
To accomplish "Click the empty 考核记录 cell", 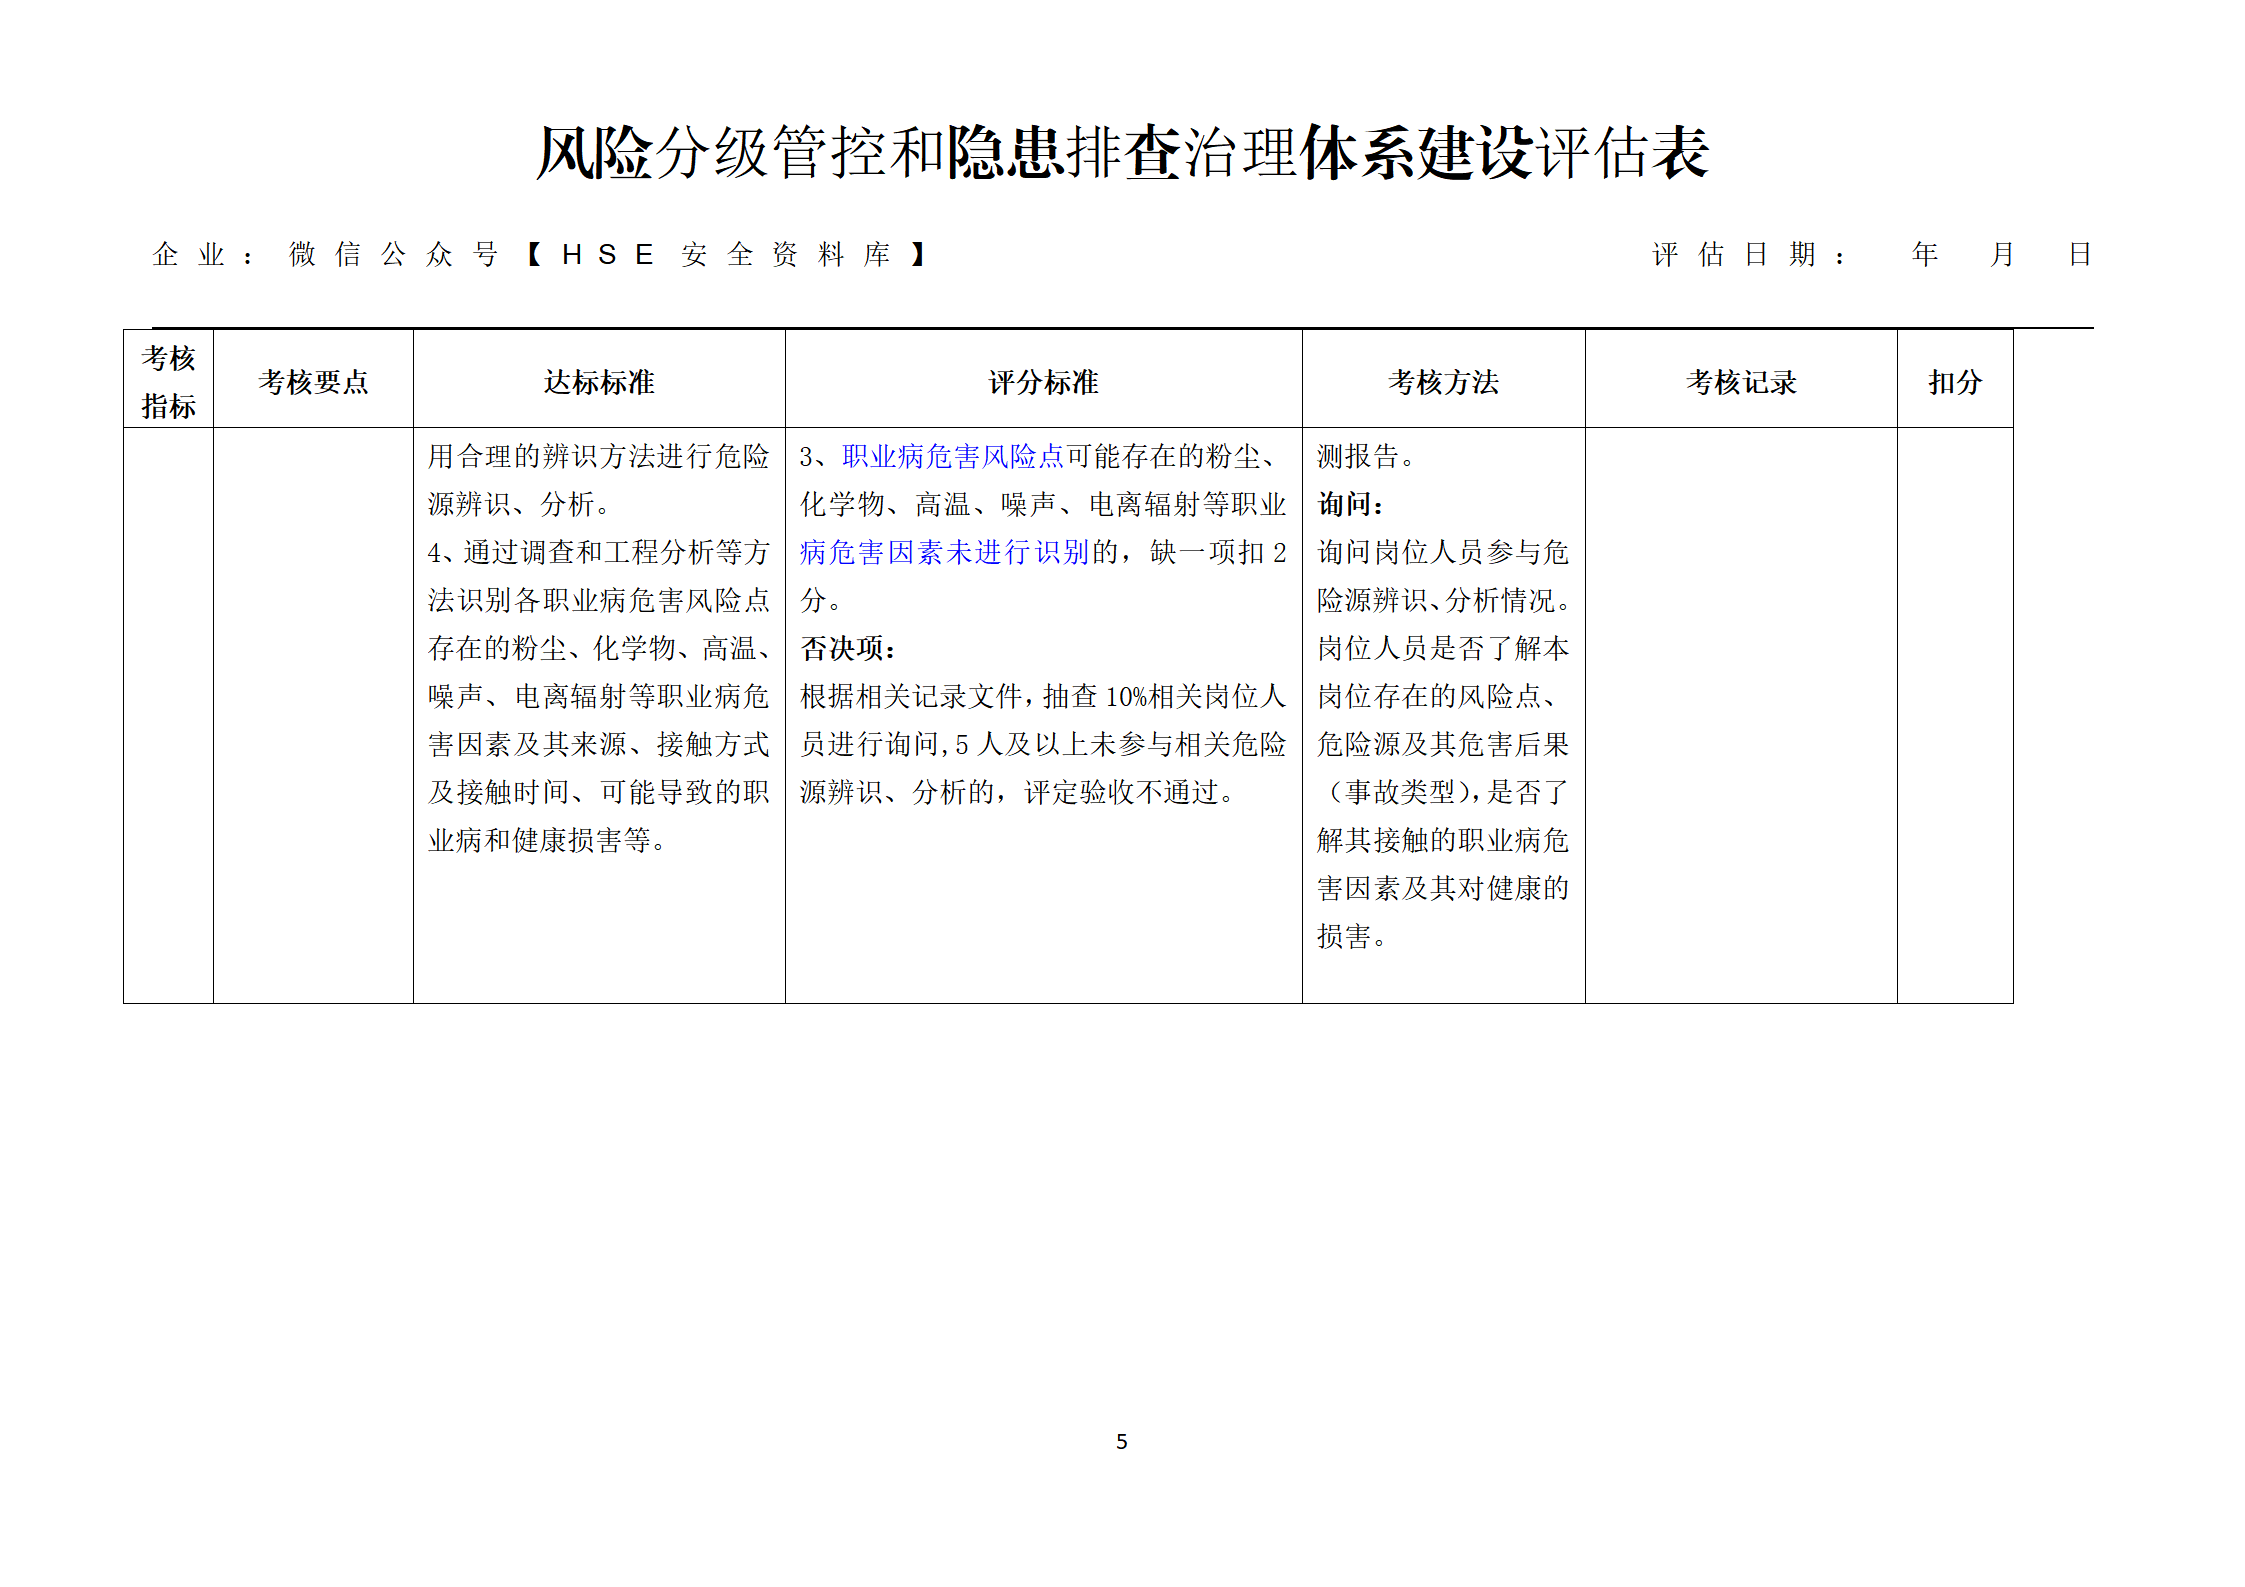I will pyautogui.click(x=1740, y=715).
